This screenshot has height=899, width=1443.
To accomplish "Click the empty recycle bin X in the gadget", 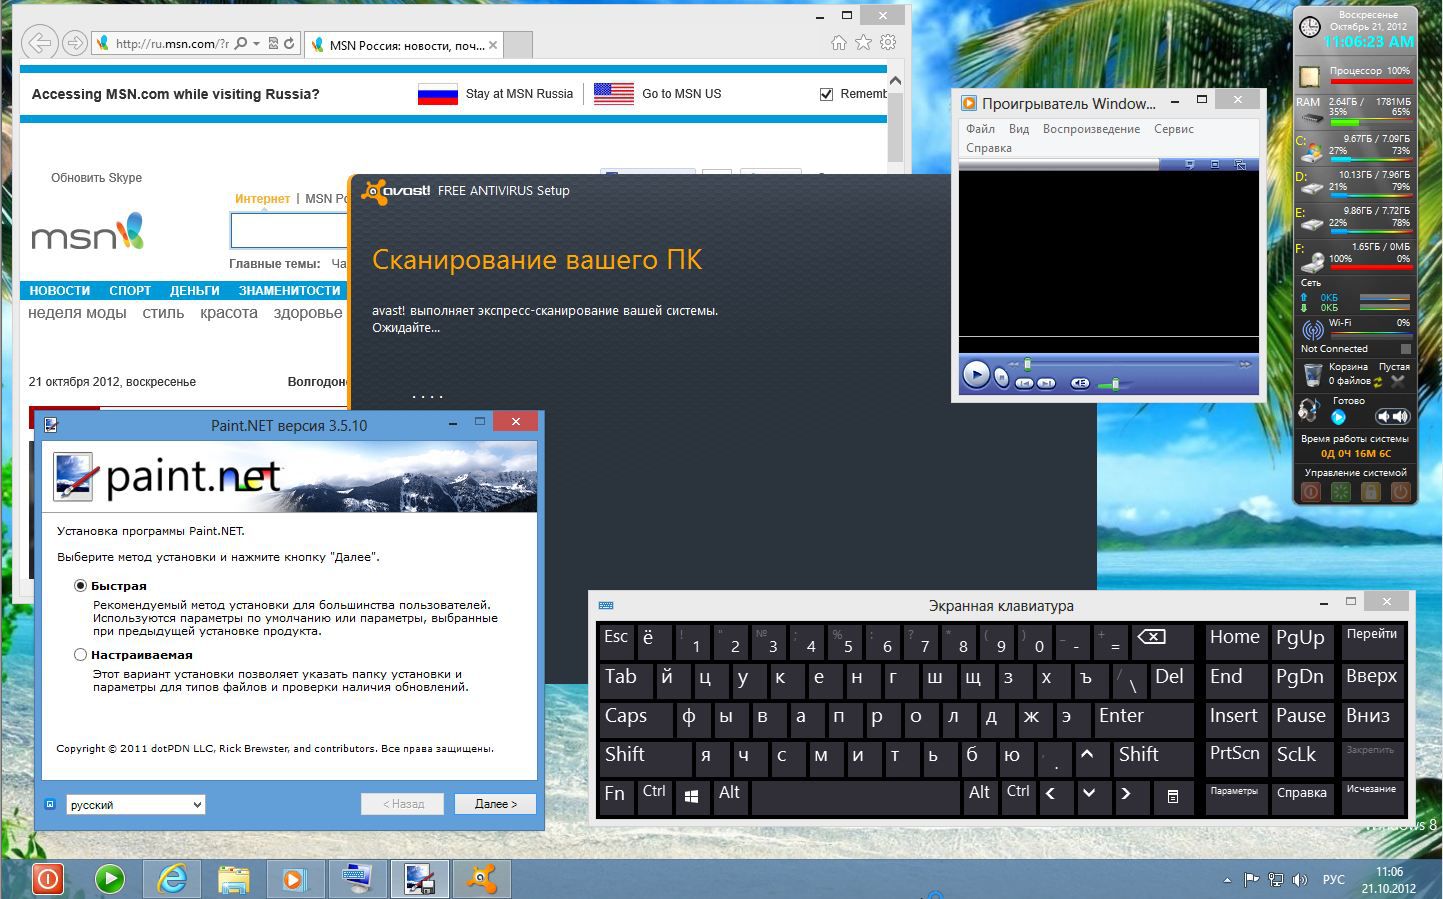I will (1398, 381).
